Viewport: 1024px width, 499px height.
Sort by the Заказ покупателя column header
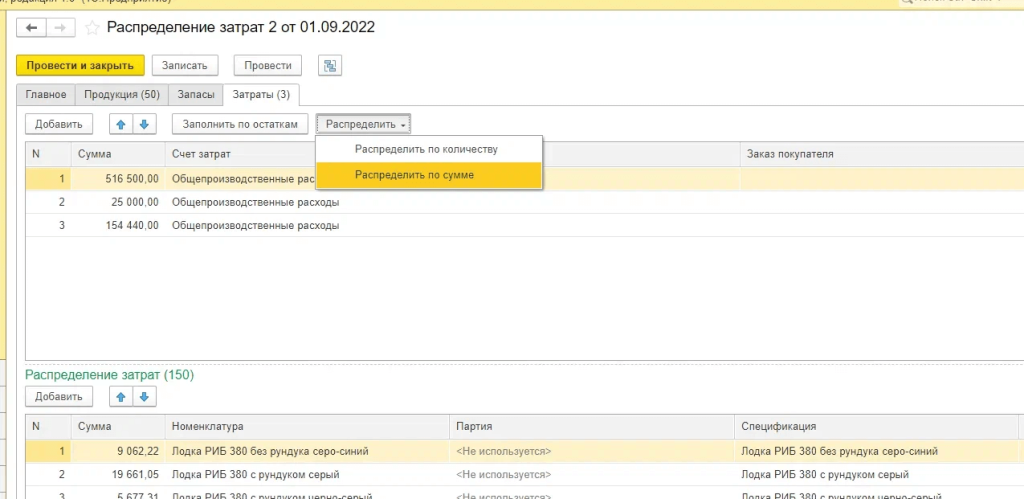[x=790, y=154]
